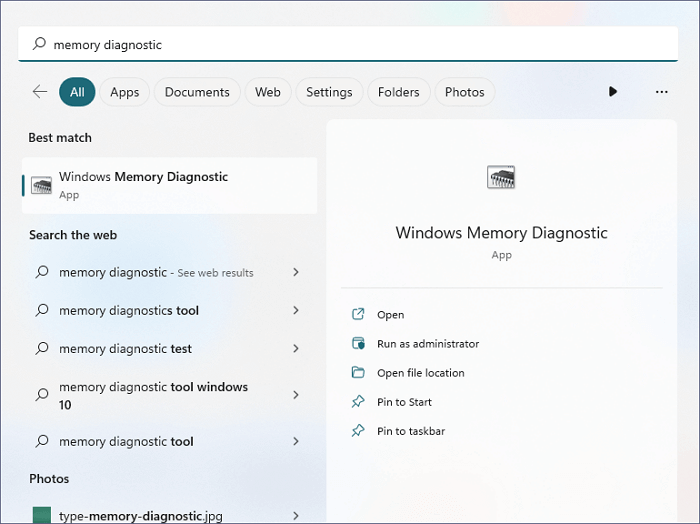This screenshot has width=700, height=524.
Task: Click the large Windows Memory Diagnostic chip icon
Action: [x=501, y=179]
